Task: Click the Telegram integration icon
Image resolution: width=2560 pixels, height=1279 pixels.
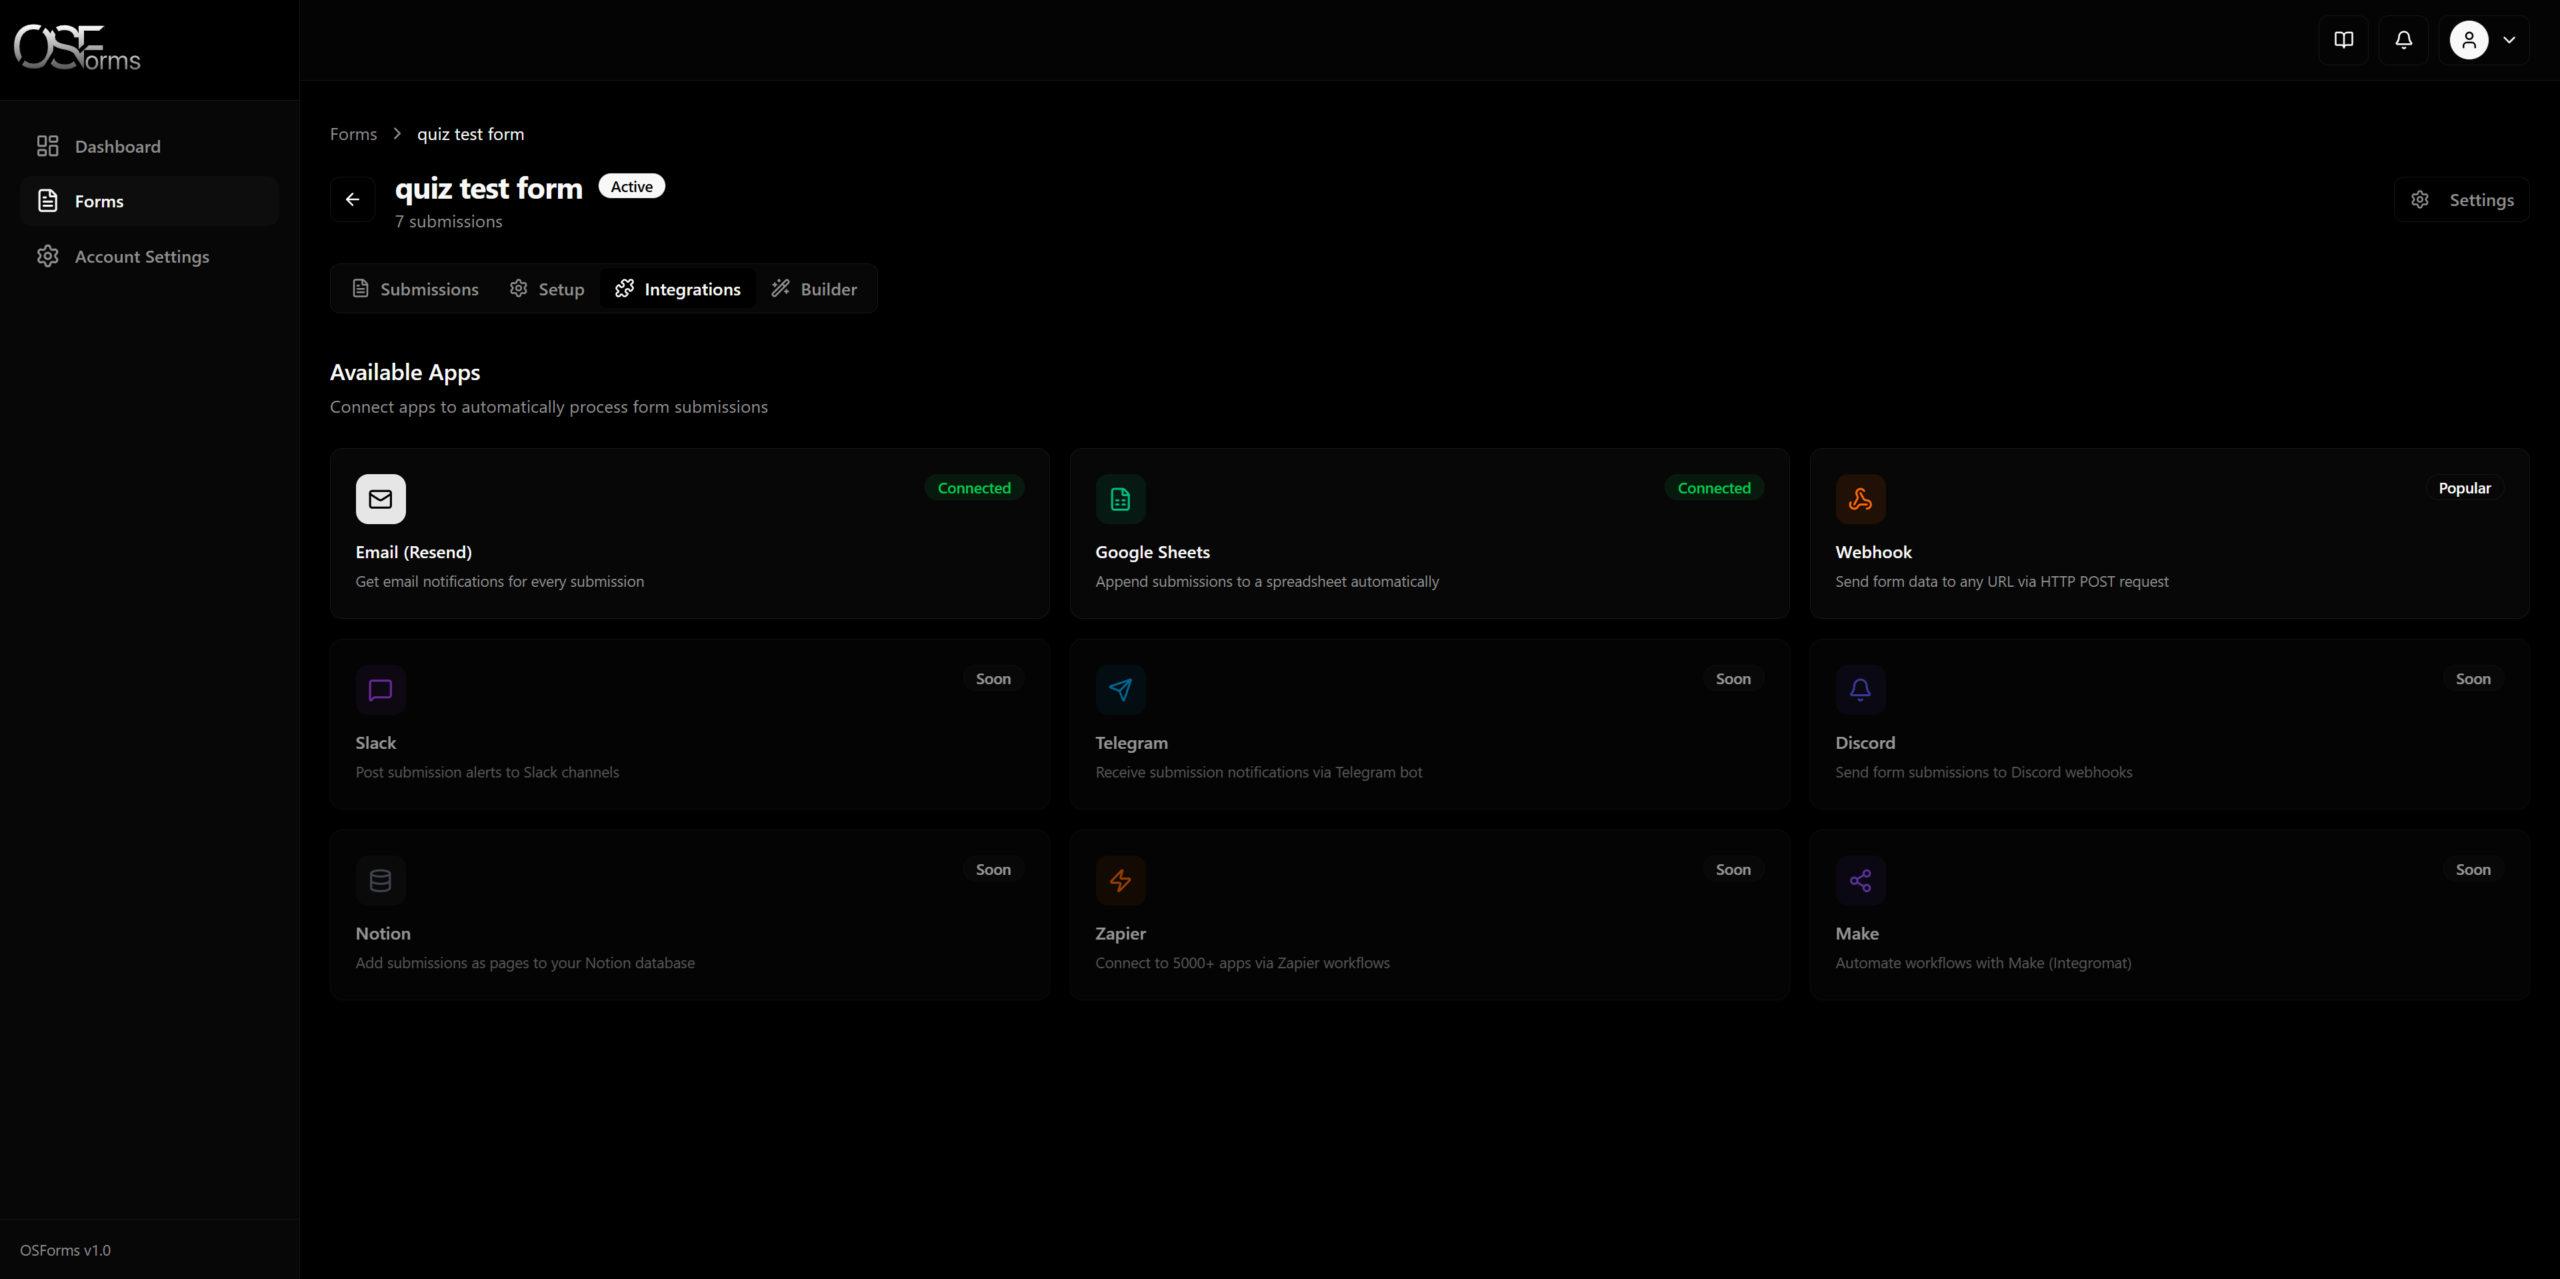Action: (x=1119, y=690)
